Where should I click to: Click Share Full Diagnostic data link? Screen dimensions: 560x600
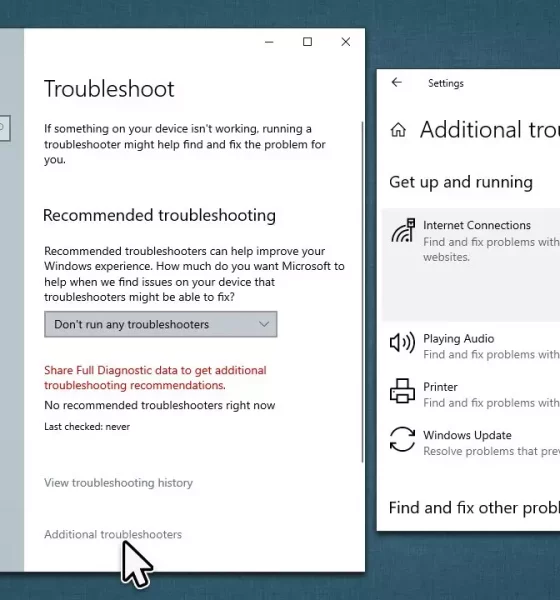pos(155,378)
